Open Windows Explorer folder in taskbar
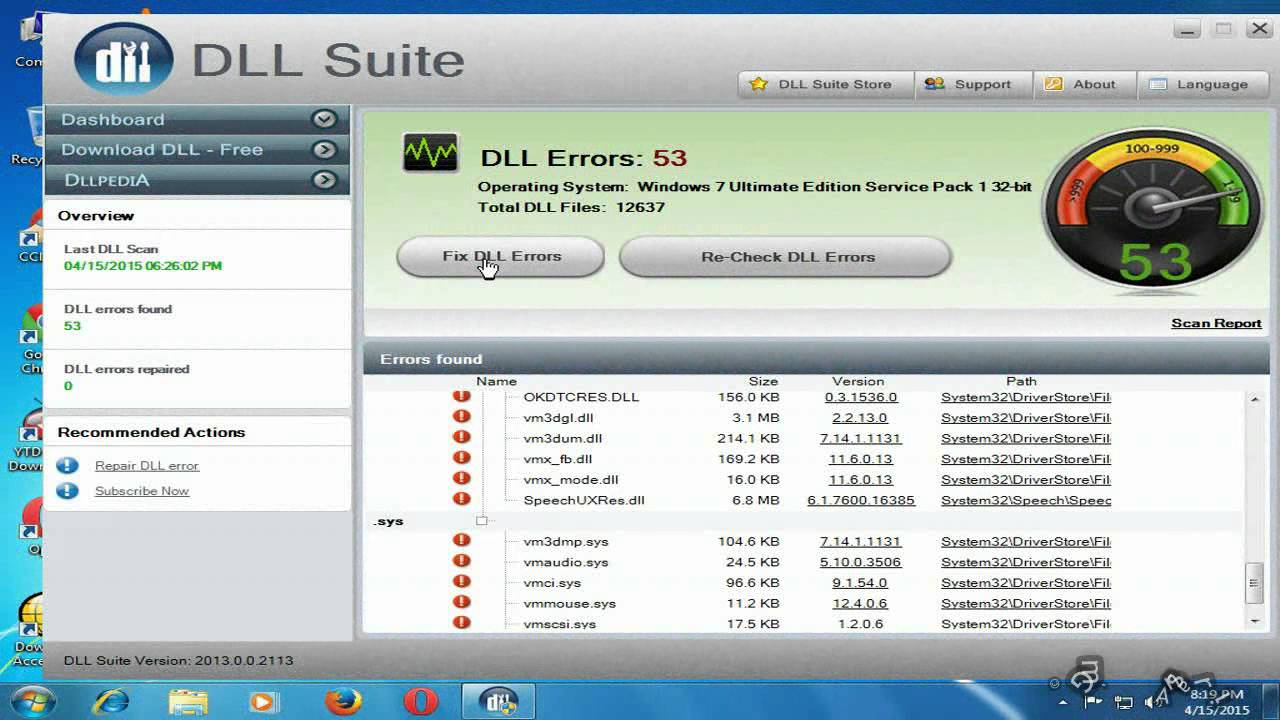The image size is (1280, 720). [x=188, y=702]
